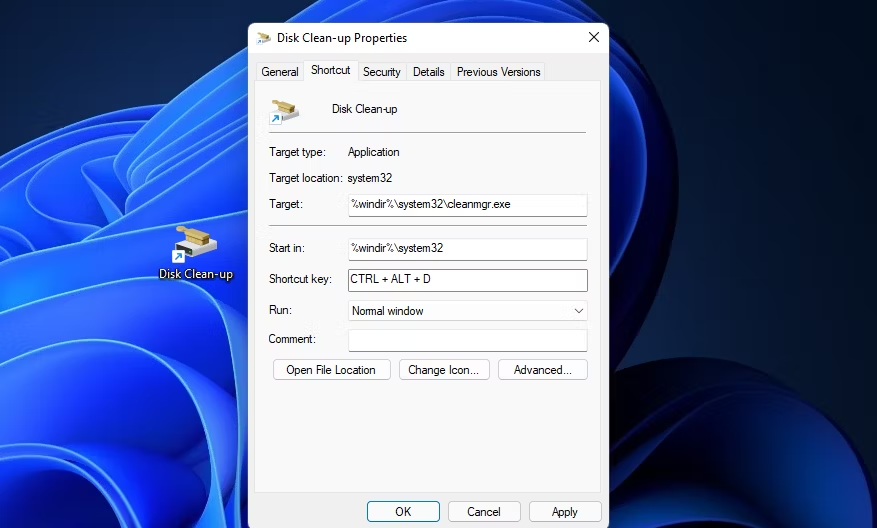Screen dimensions: 877x528
Task: Click the Comment input field
Action: [x=468, y=340]
